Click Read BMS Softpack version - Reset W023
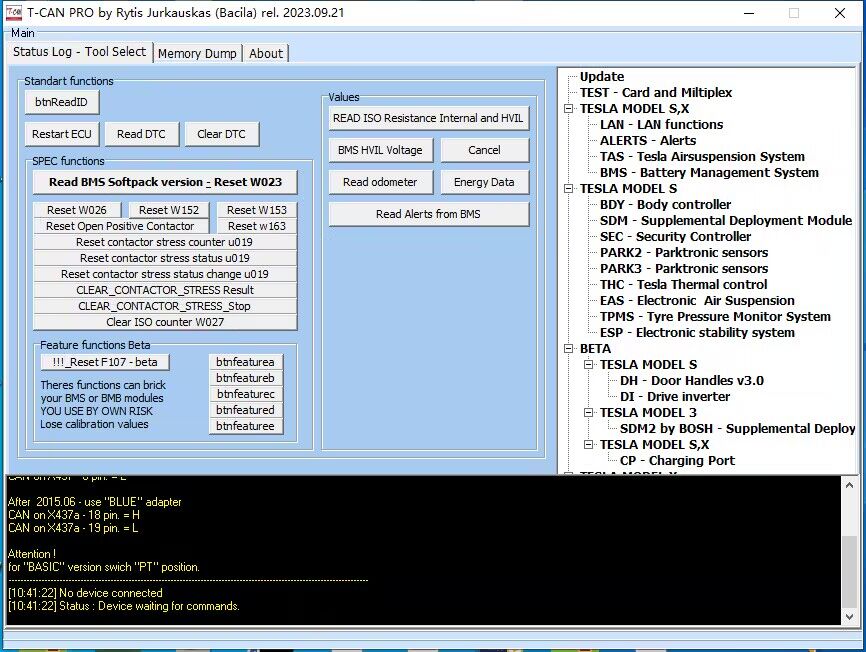This screenshot has height=652, width=866. 165,182
